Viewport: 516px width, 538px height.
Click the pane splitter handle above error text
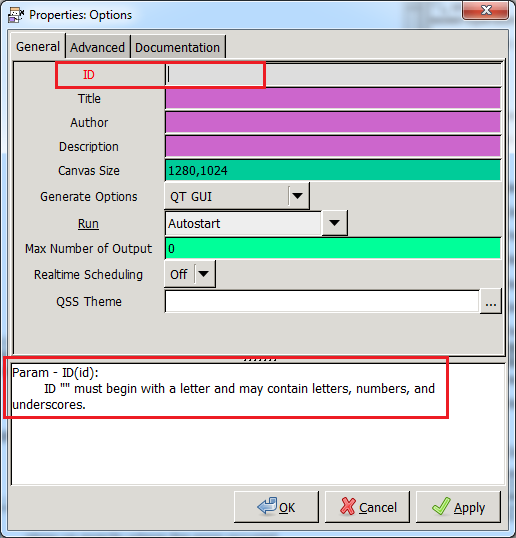tap(260, 360)
